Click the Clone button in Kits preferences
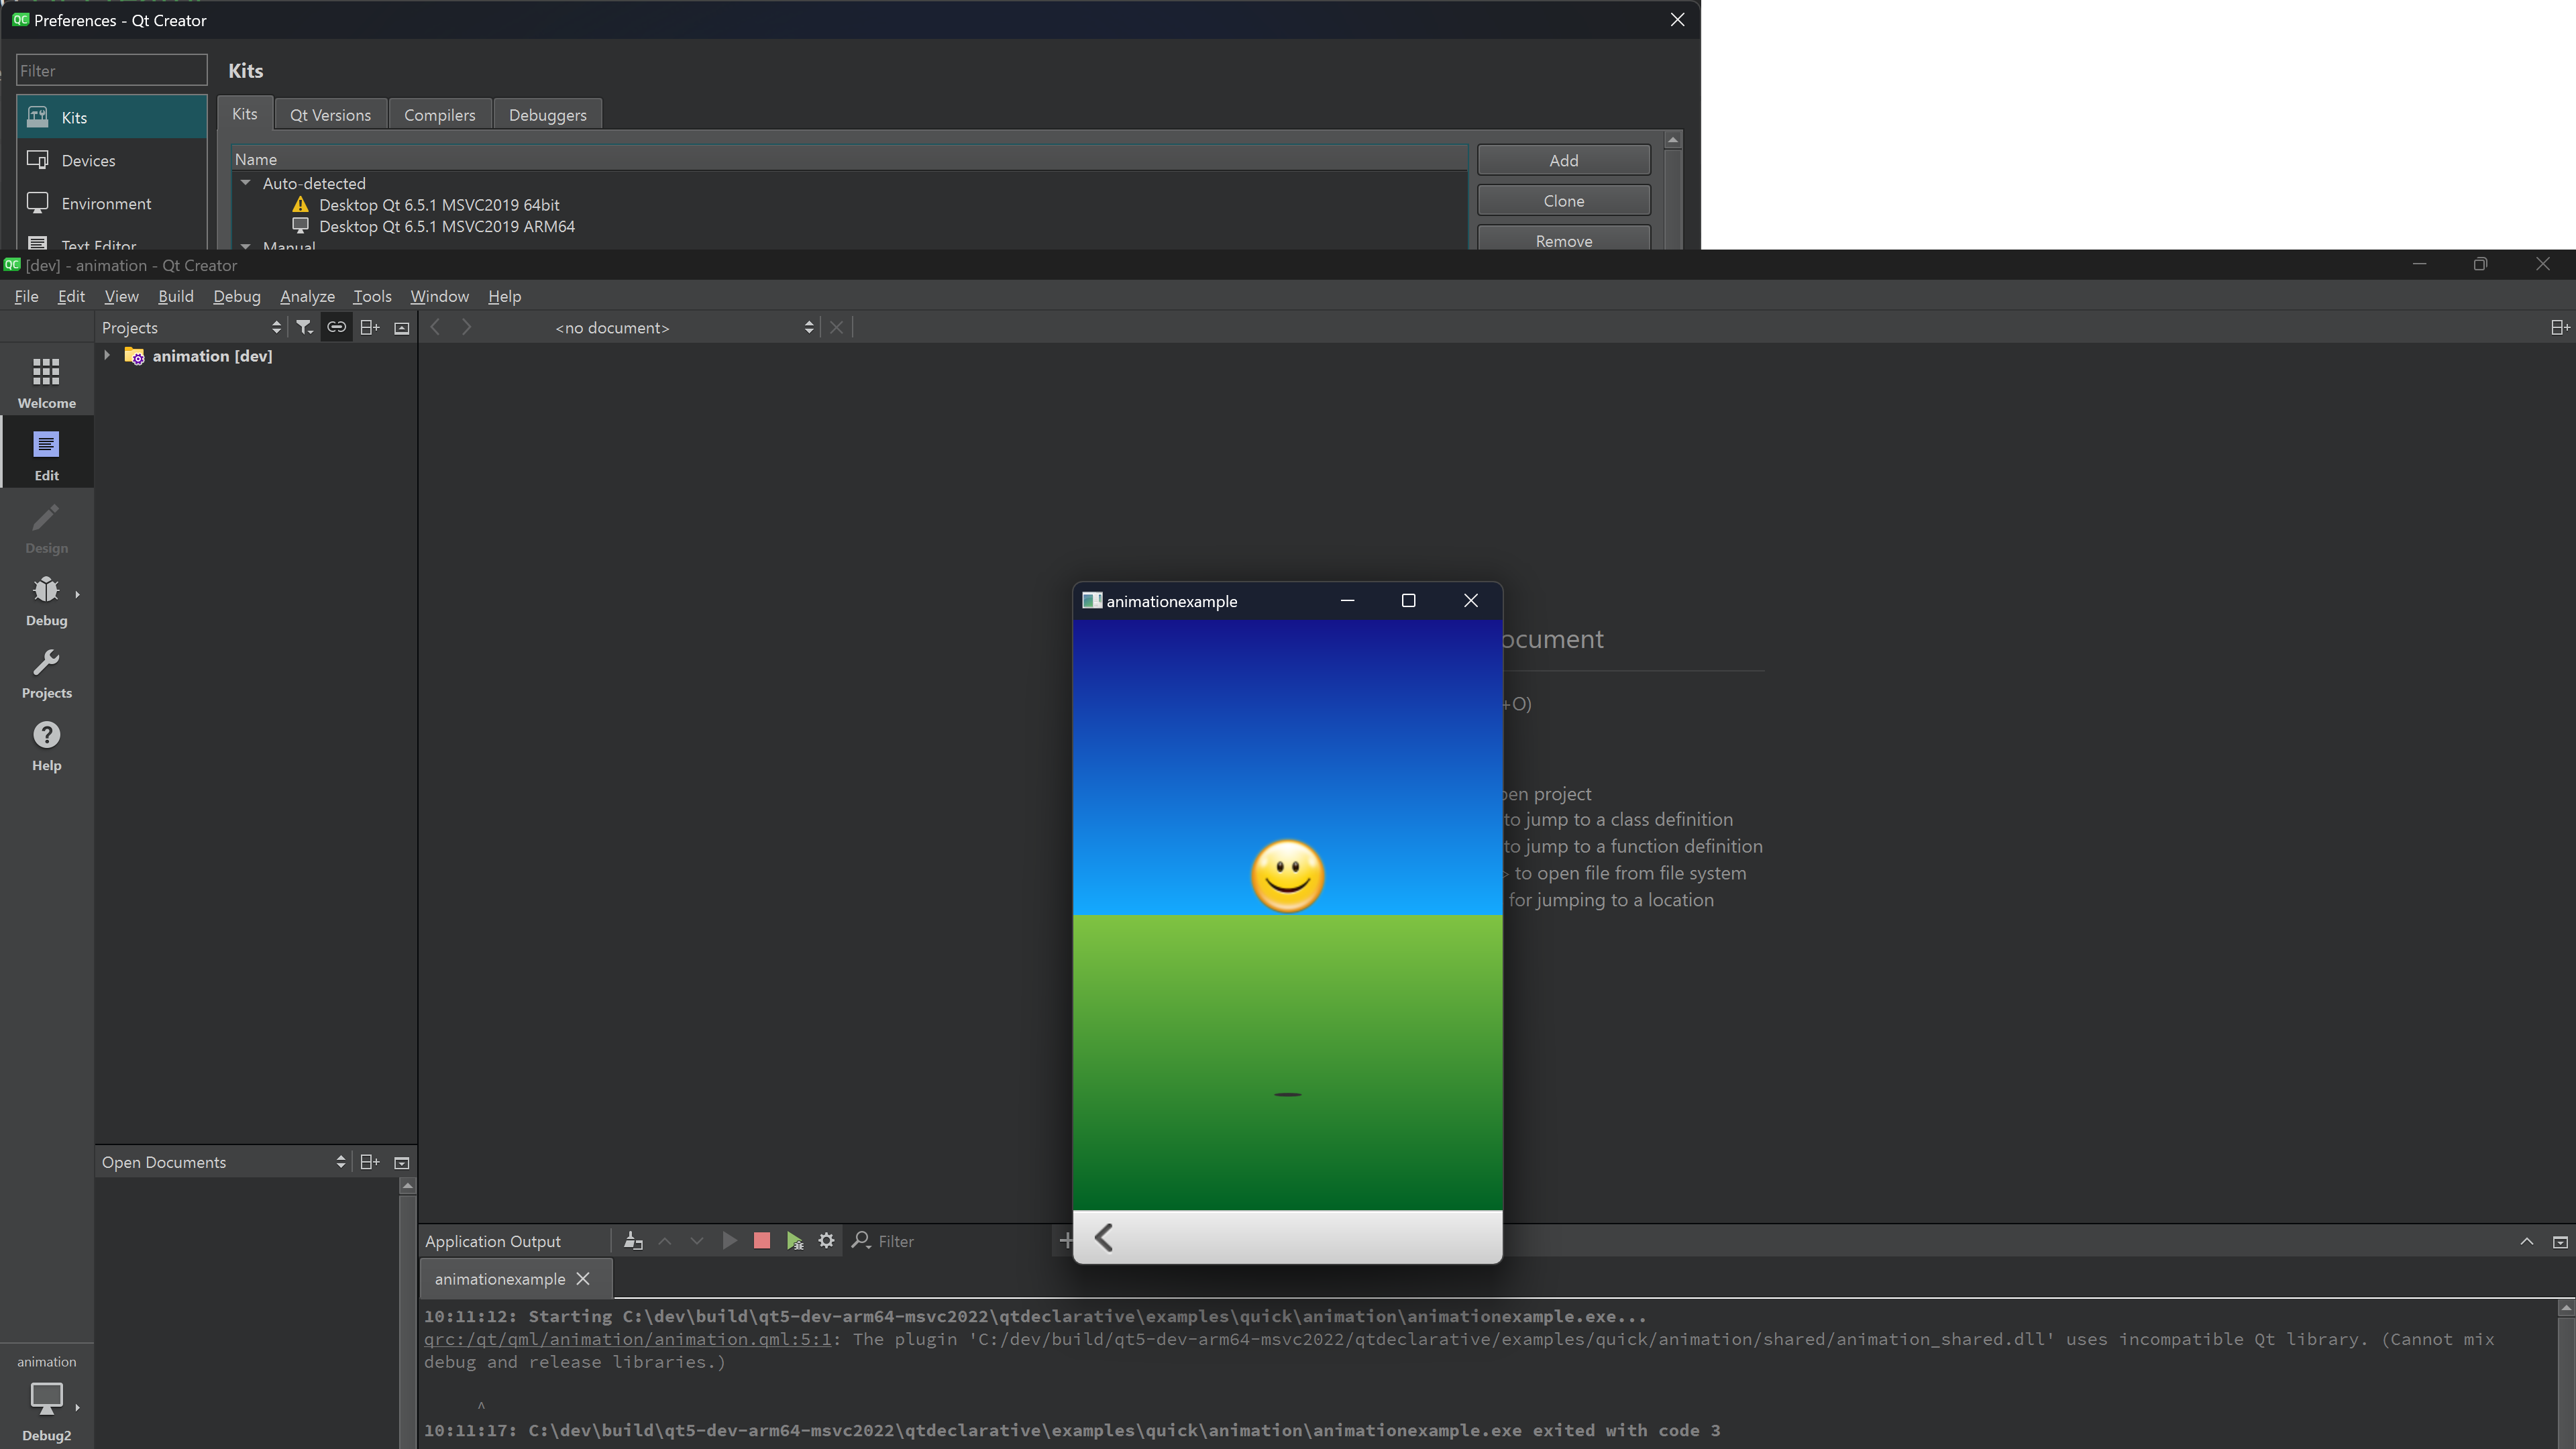 [x=1562, y=200]
